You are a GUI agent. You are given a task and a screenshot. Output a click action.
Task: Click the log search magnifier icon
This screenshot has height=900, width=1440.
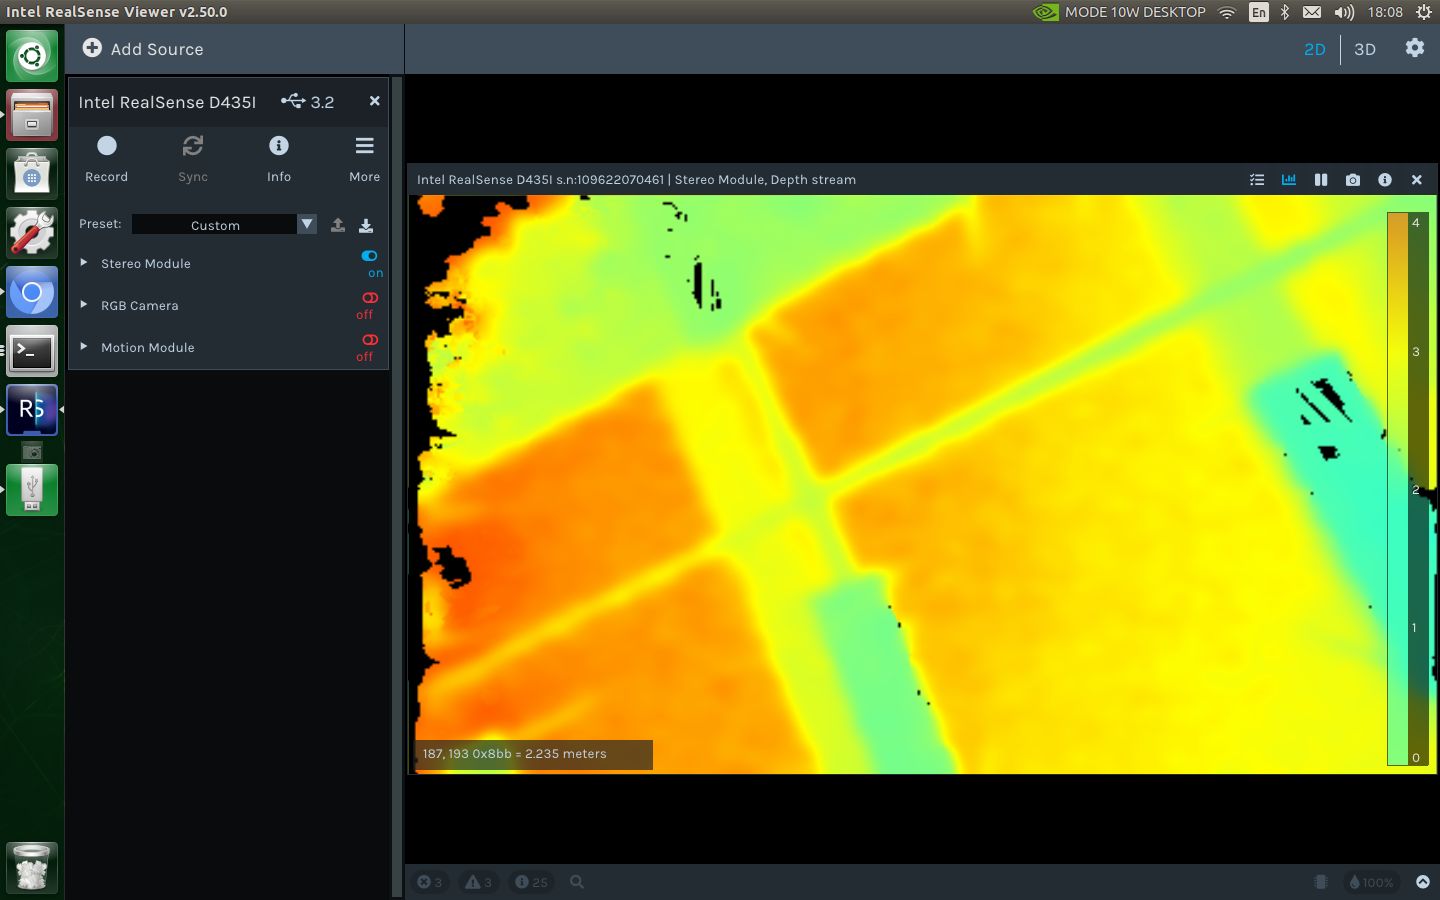[577, 882]
